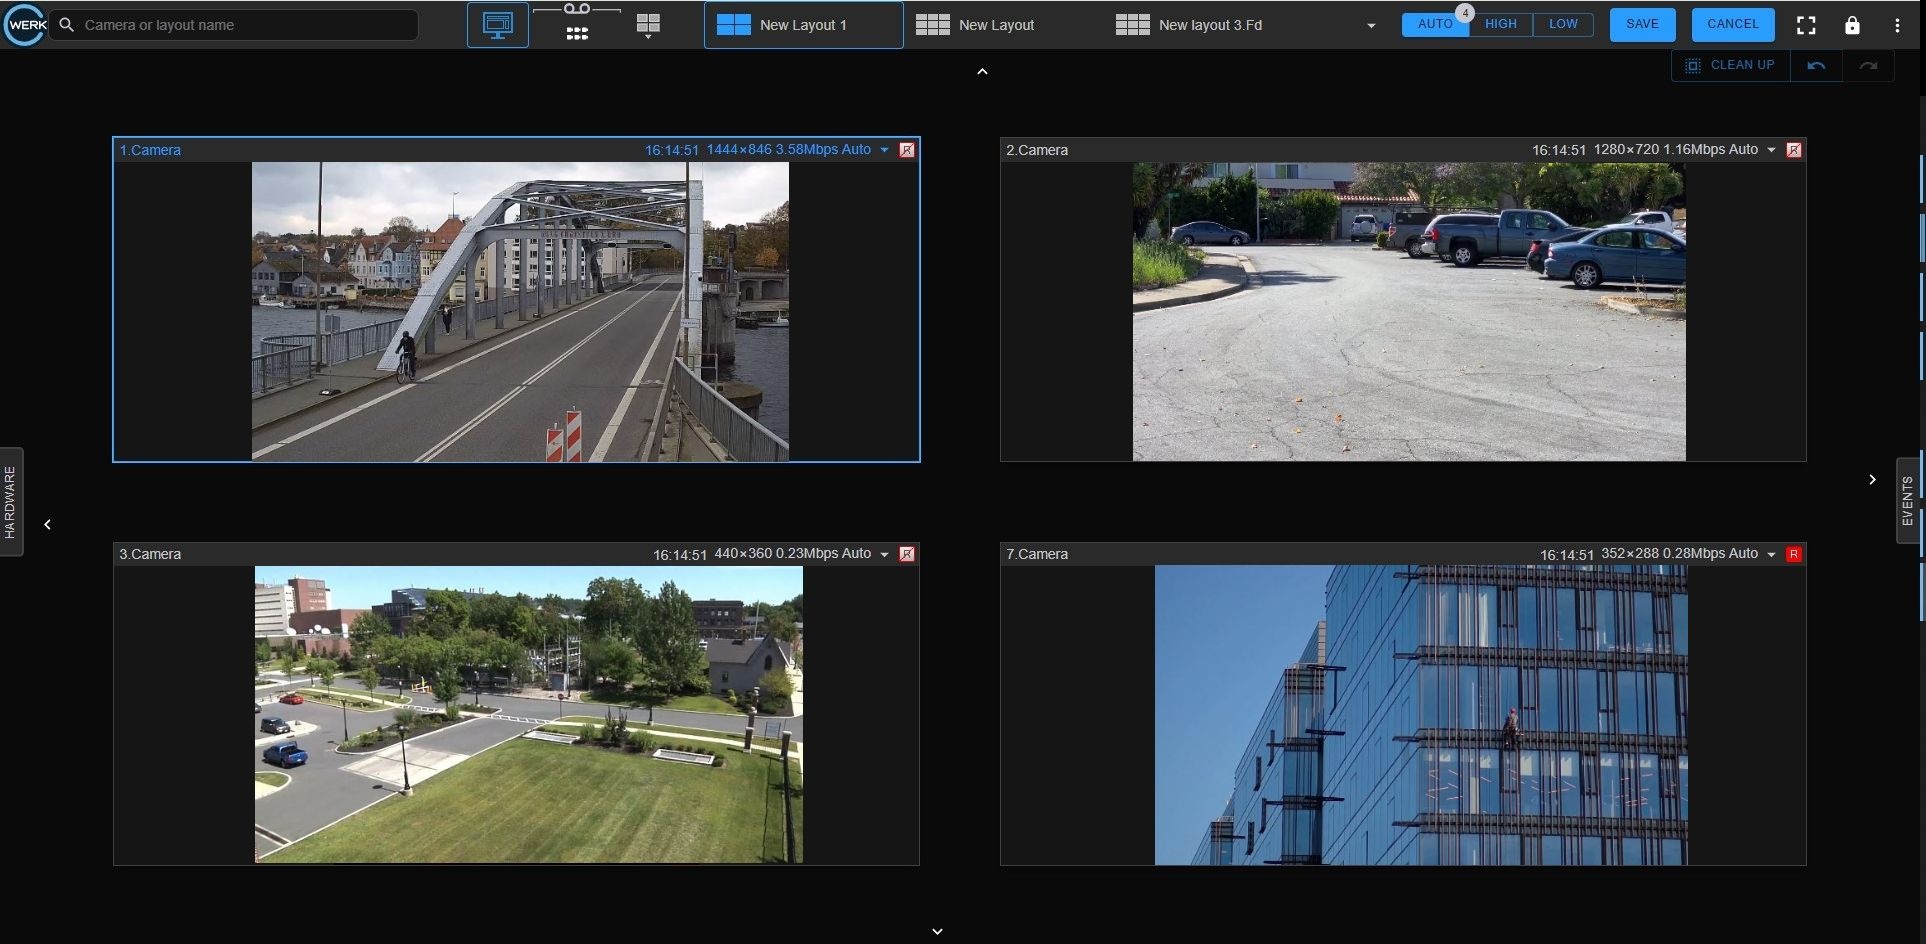Click the undo arrow icon
This screenshot has width=1926, height=944.
click(1816, 66)
